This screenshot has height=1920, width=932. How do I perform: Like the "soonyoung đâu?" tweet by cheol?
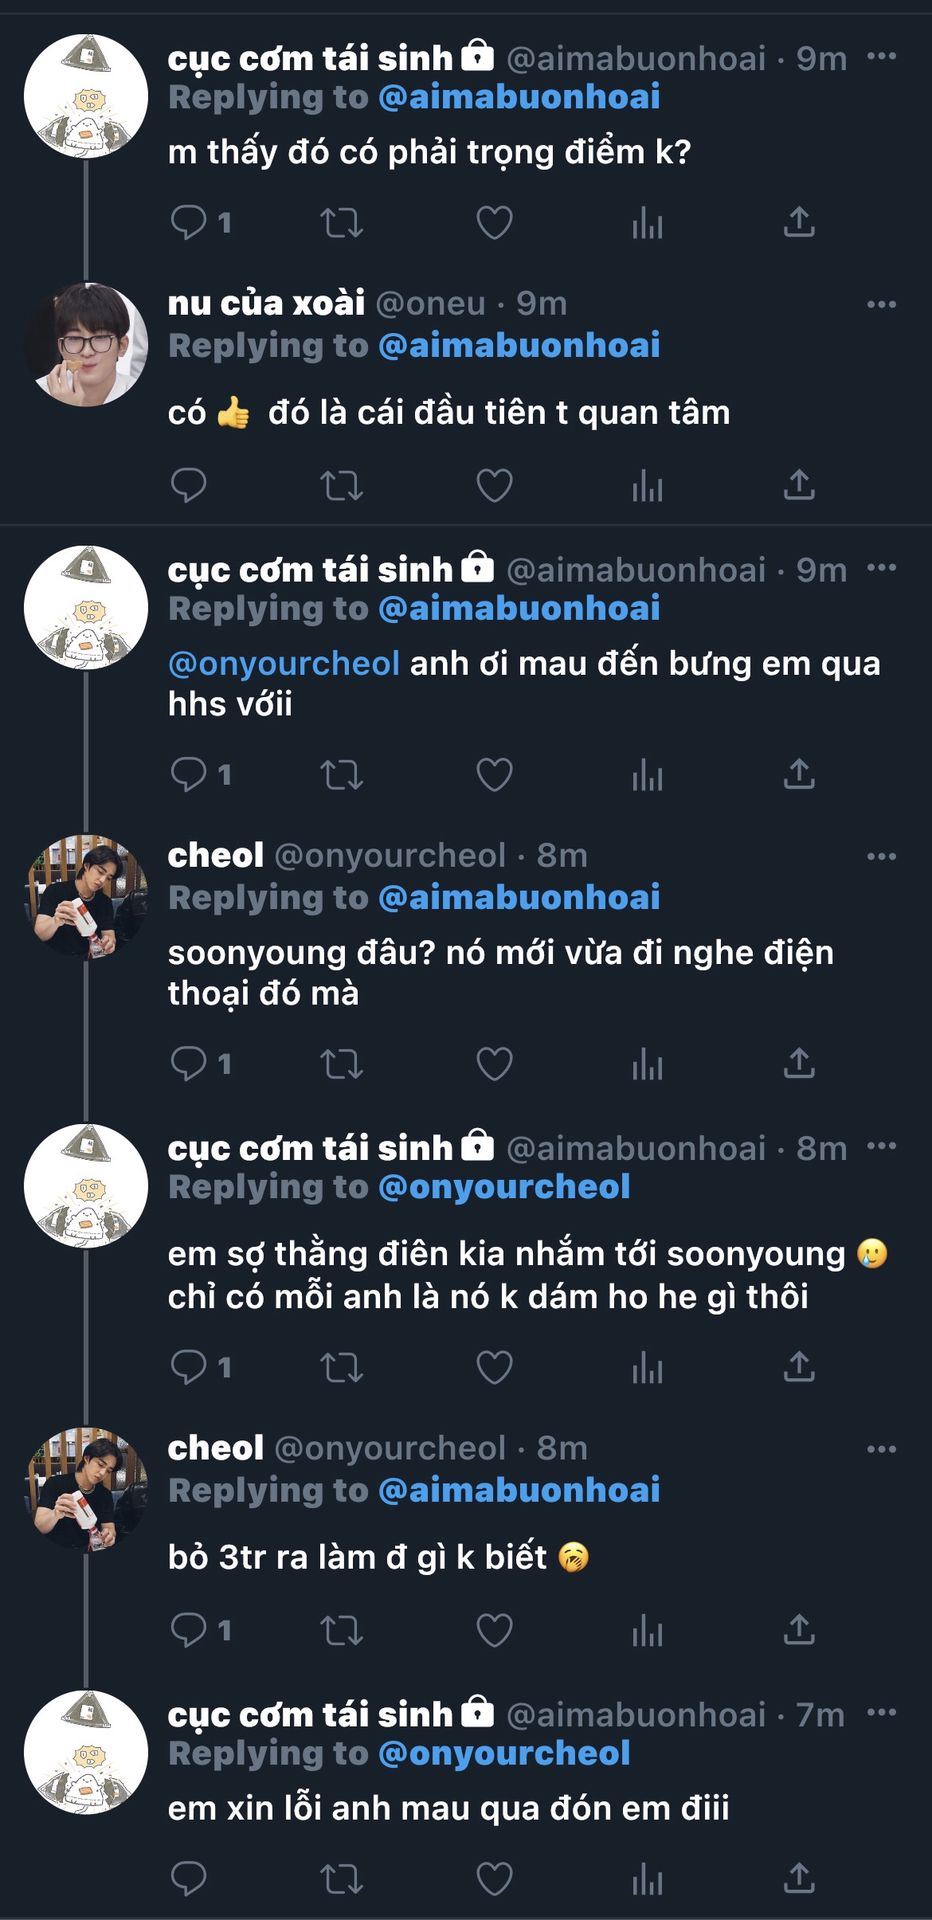[x=494, y=1063]
